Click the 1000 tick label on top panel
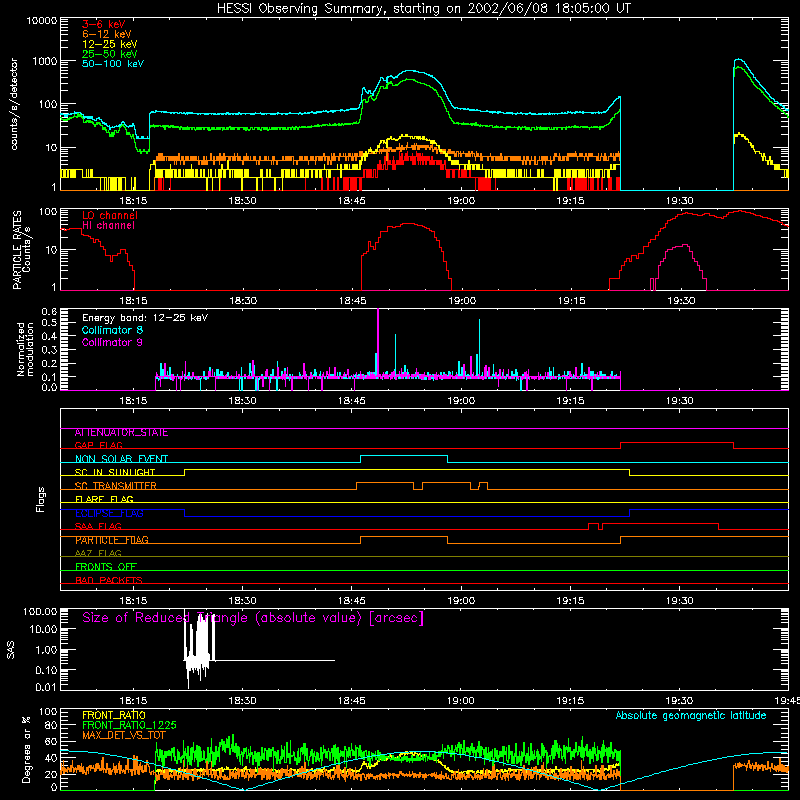 tap(44, 61)
